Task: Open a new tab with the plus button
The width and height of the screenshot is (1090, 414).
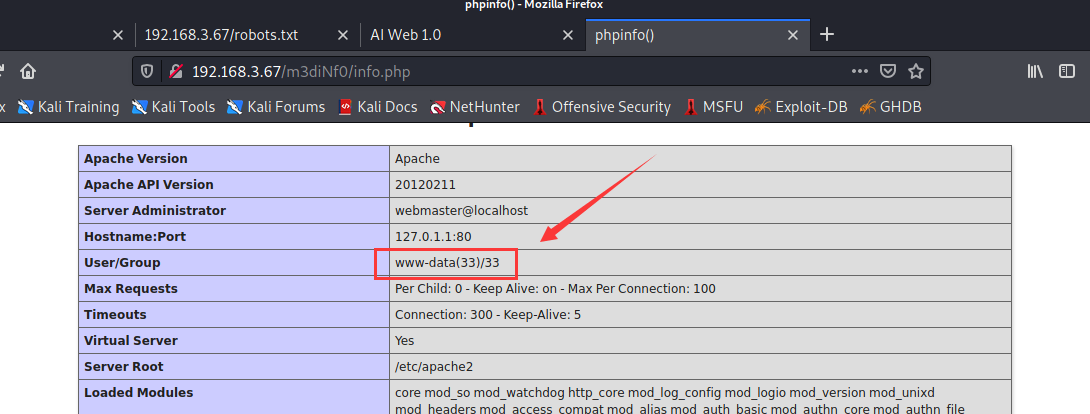Action: click(826, 34)
